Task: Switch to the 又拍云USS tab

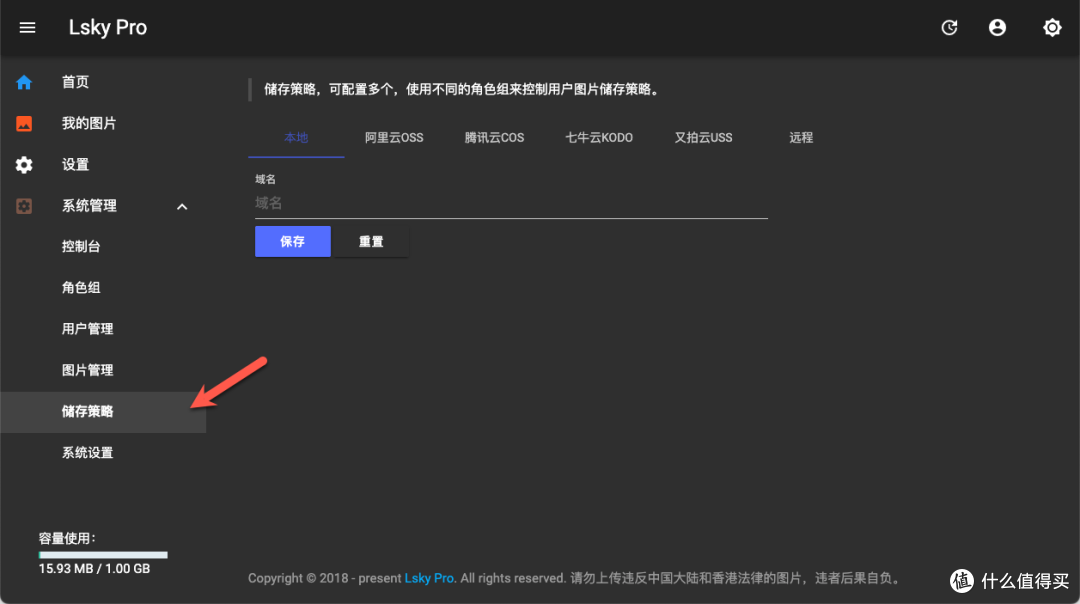Action: (x=703, y=138)
